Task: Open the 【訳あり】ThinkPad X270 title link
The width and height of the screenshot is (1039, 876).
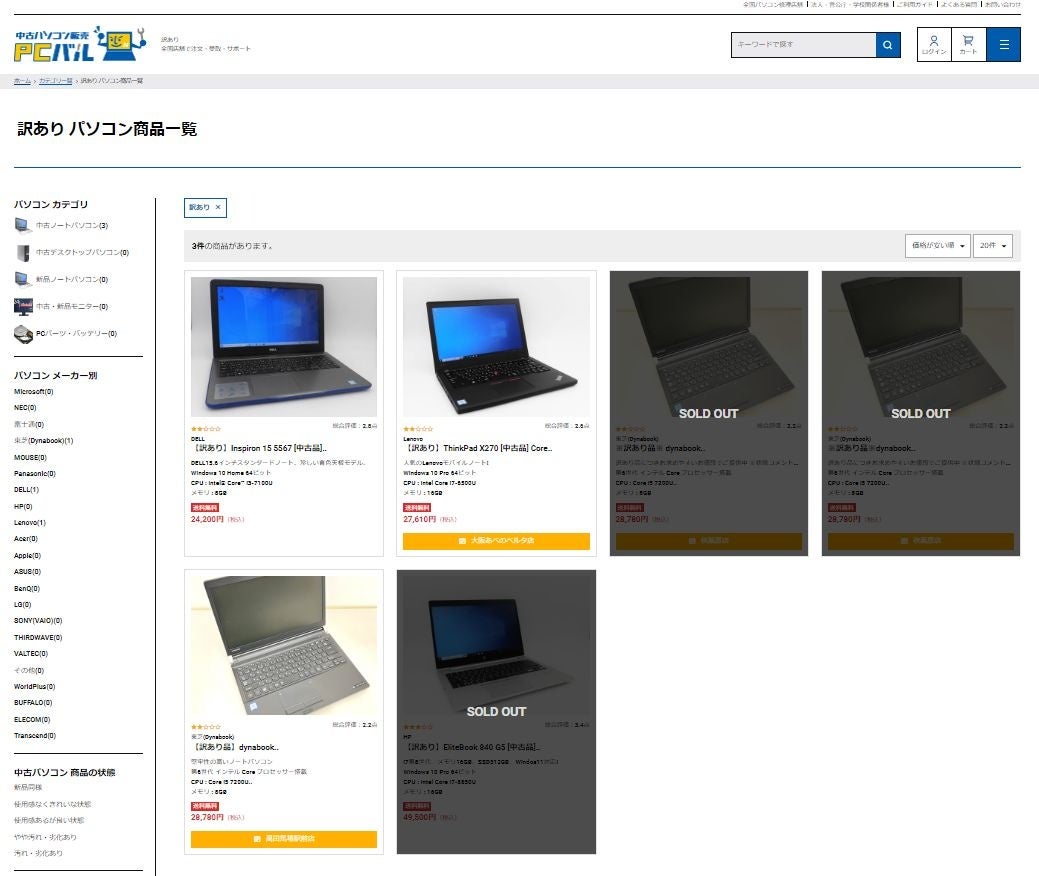Action: click(477, 449)
